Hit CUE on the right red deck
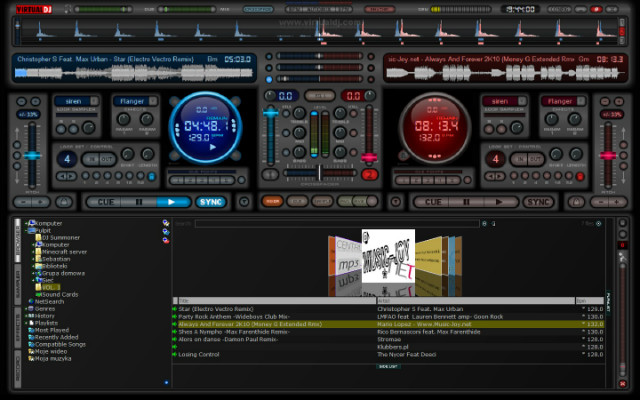This screenshot has height=400, width=640. tap(433, 202)
